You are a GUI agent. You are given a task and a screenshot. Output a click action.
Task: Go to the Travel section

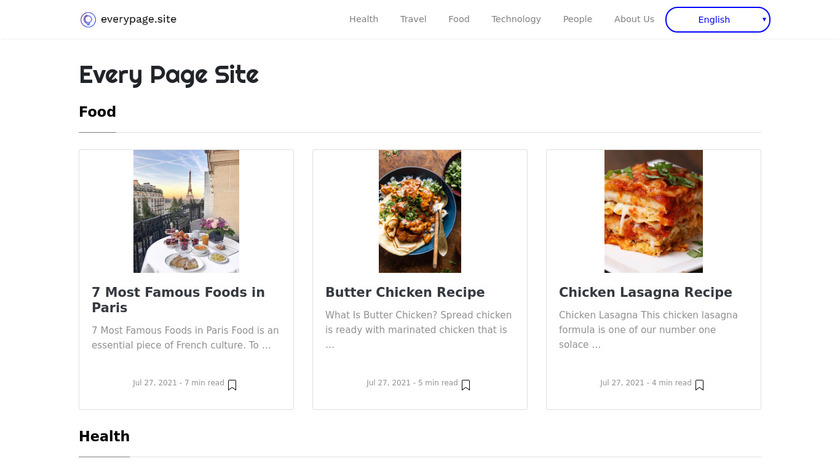[413, 19]
